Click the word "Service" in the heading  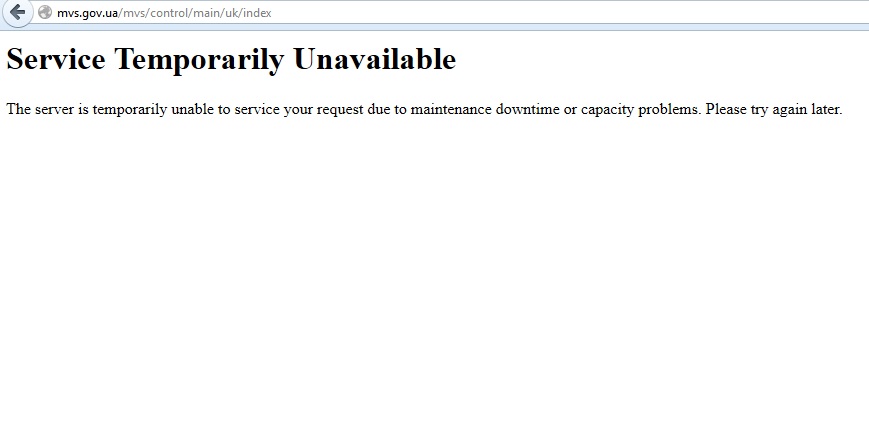[x=56, y=59]
